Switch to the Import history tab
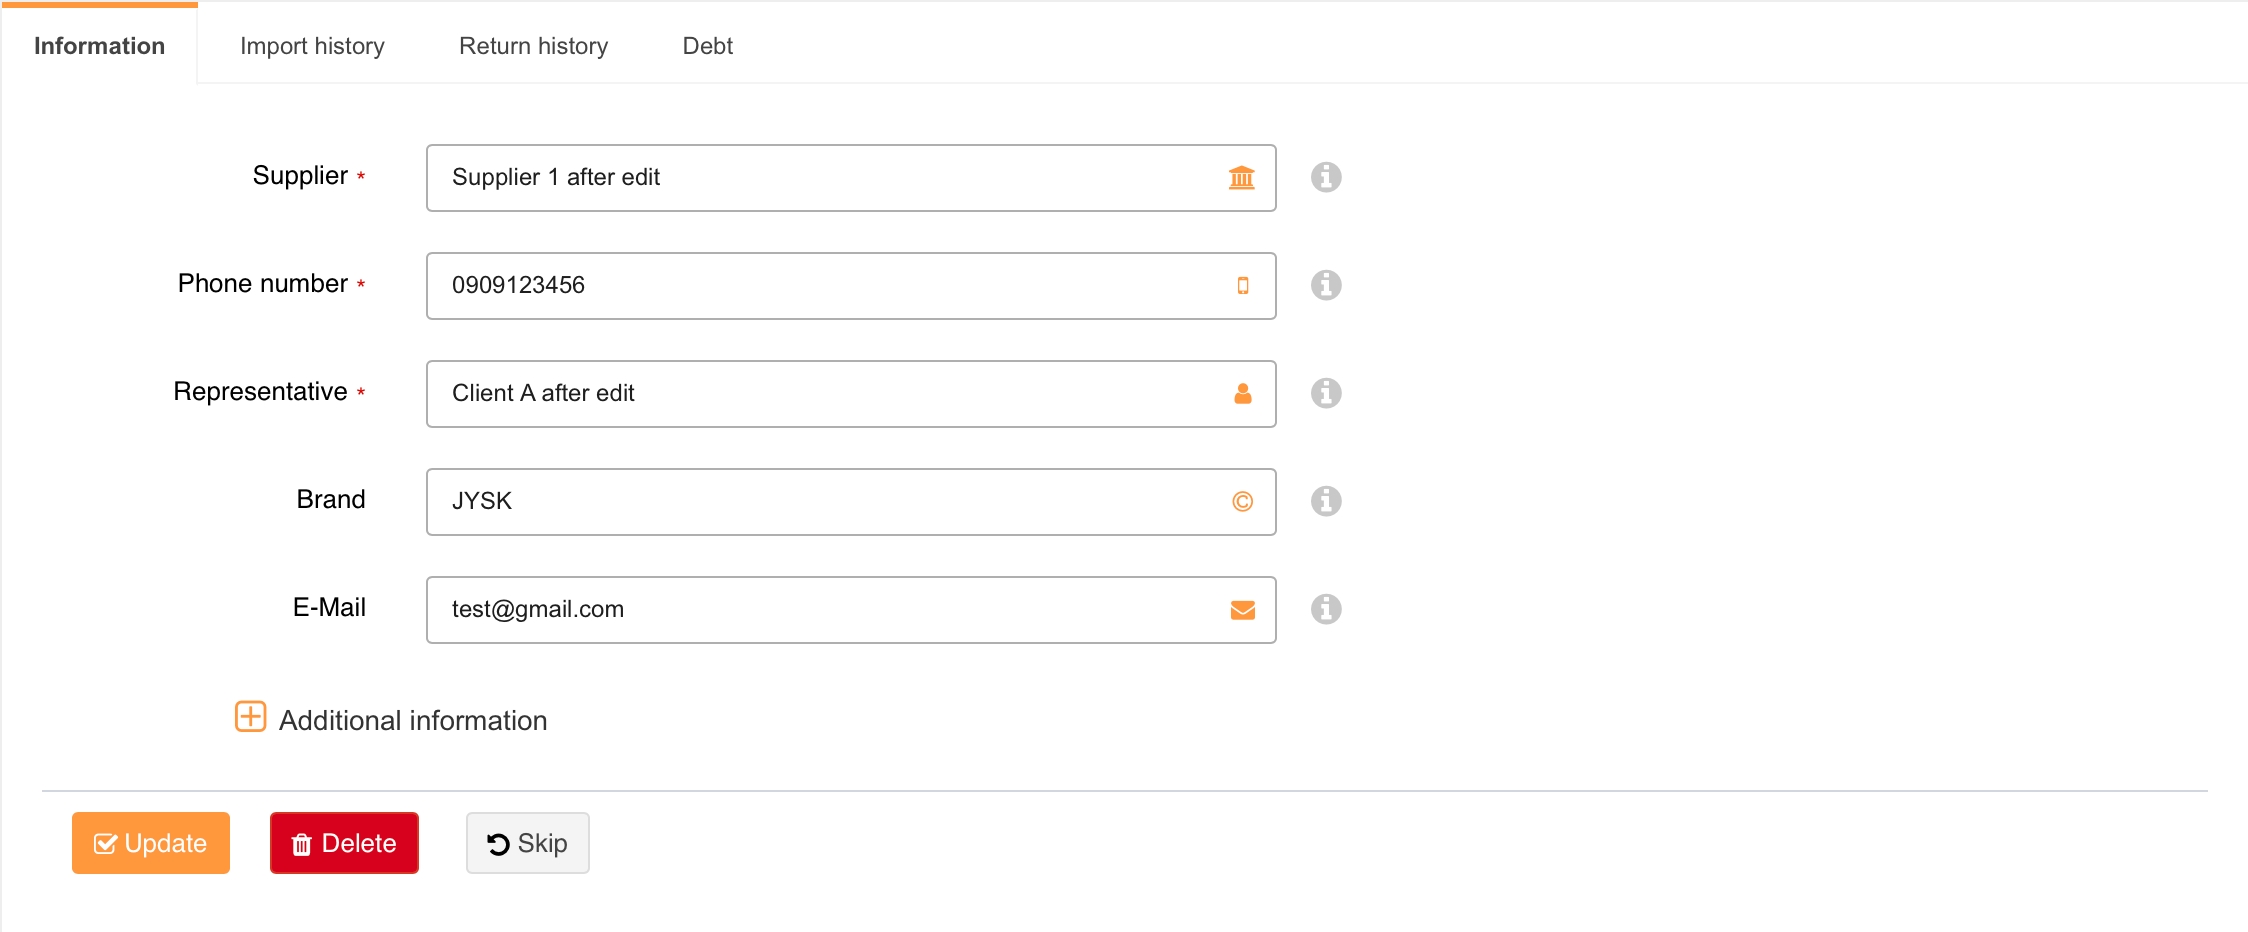This screenshot has height=932, width=2248. pyautogui.click(x=312, y=46)
